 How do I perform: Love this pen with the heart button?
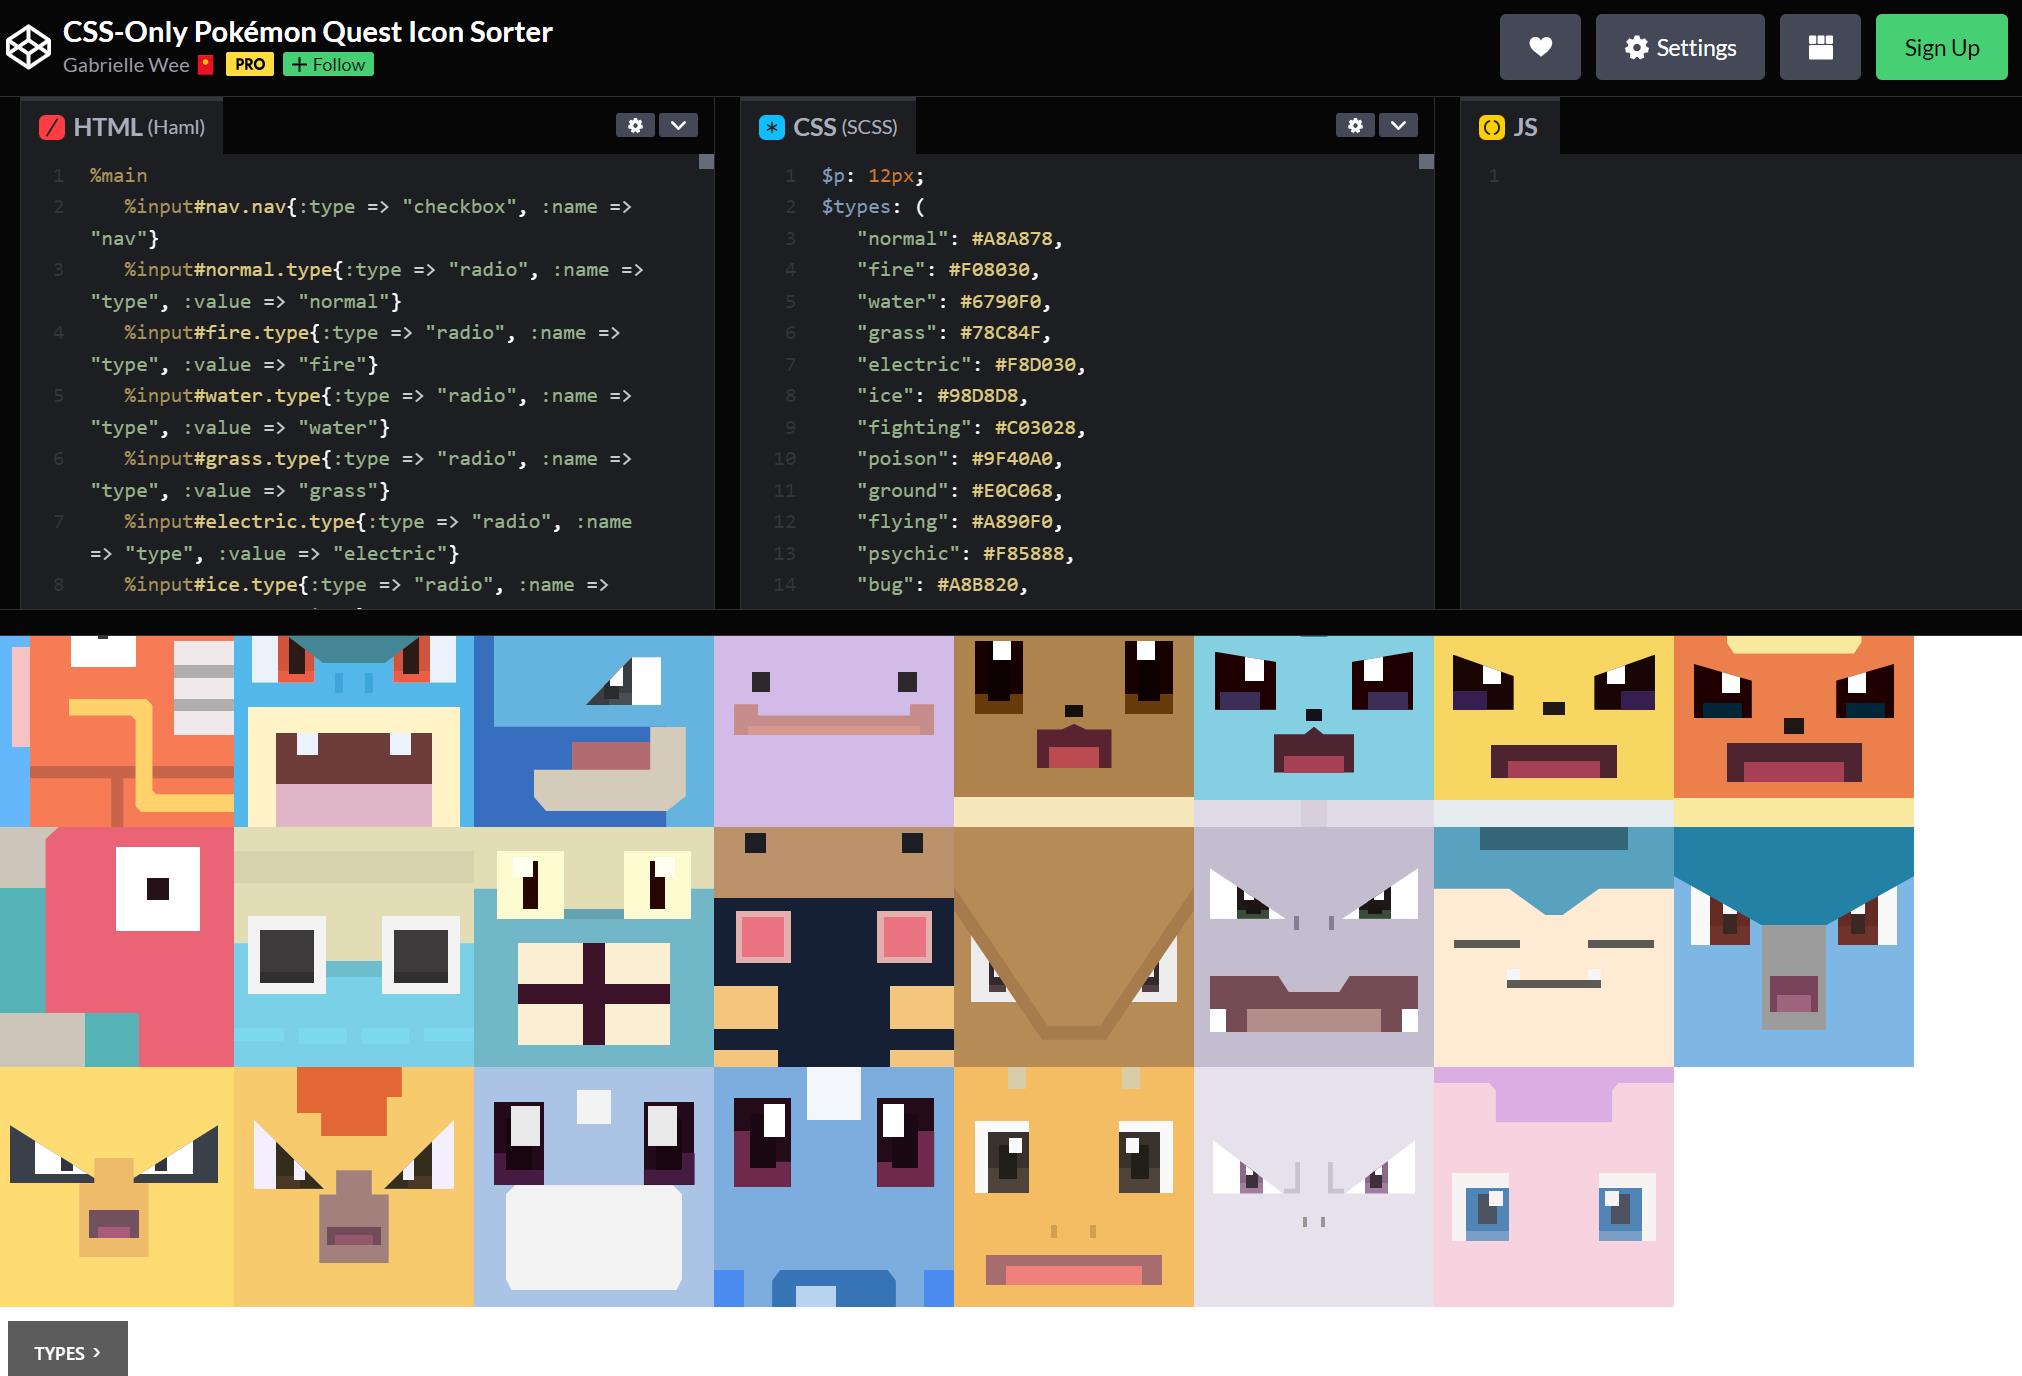click(1540, 47)
